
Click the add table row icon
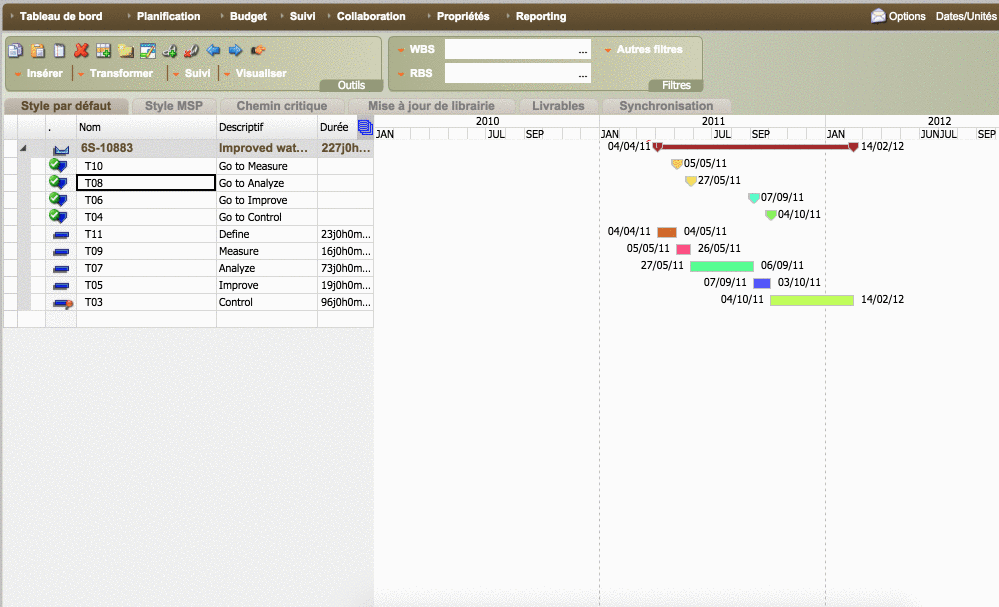pyautogui.click(x=103, y=50)
